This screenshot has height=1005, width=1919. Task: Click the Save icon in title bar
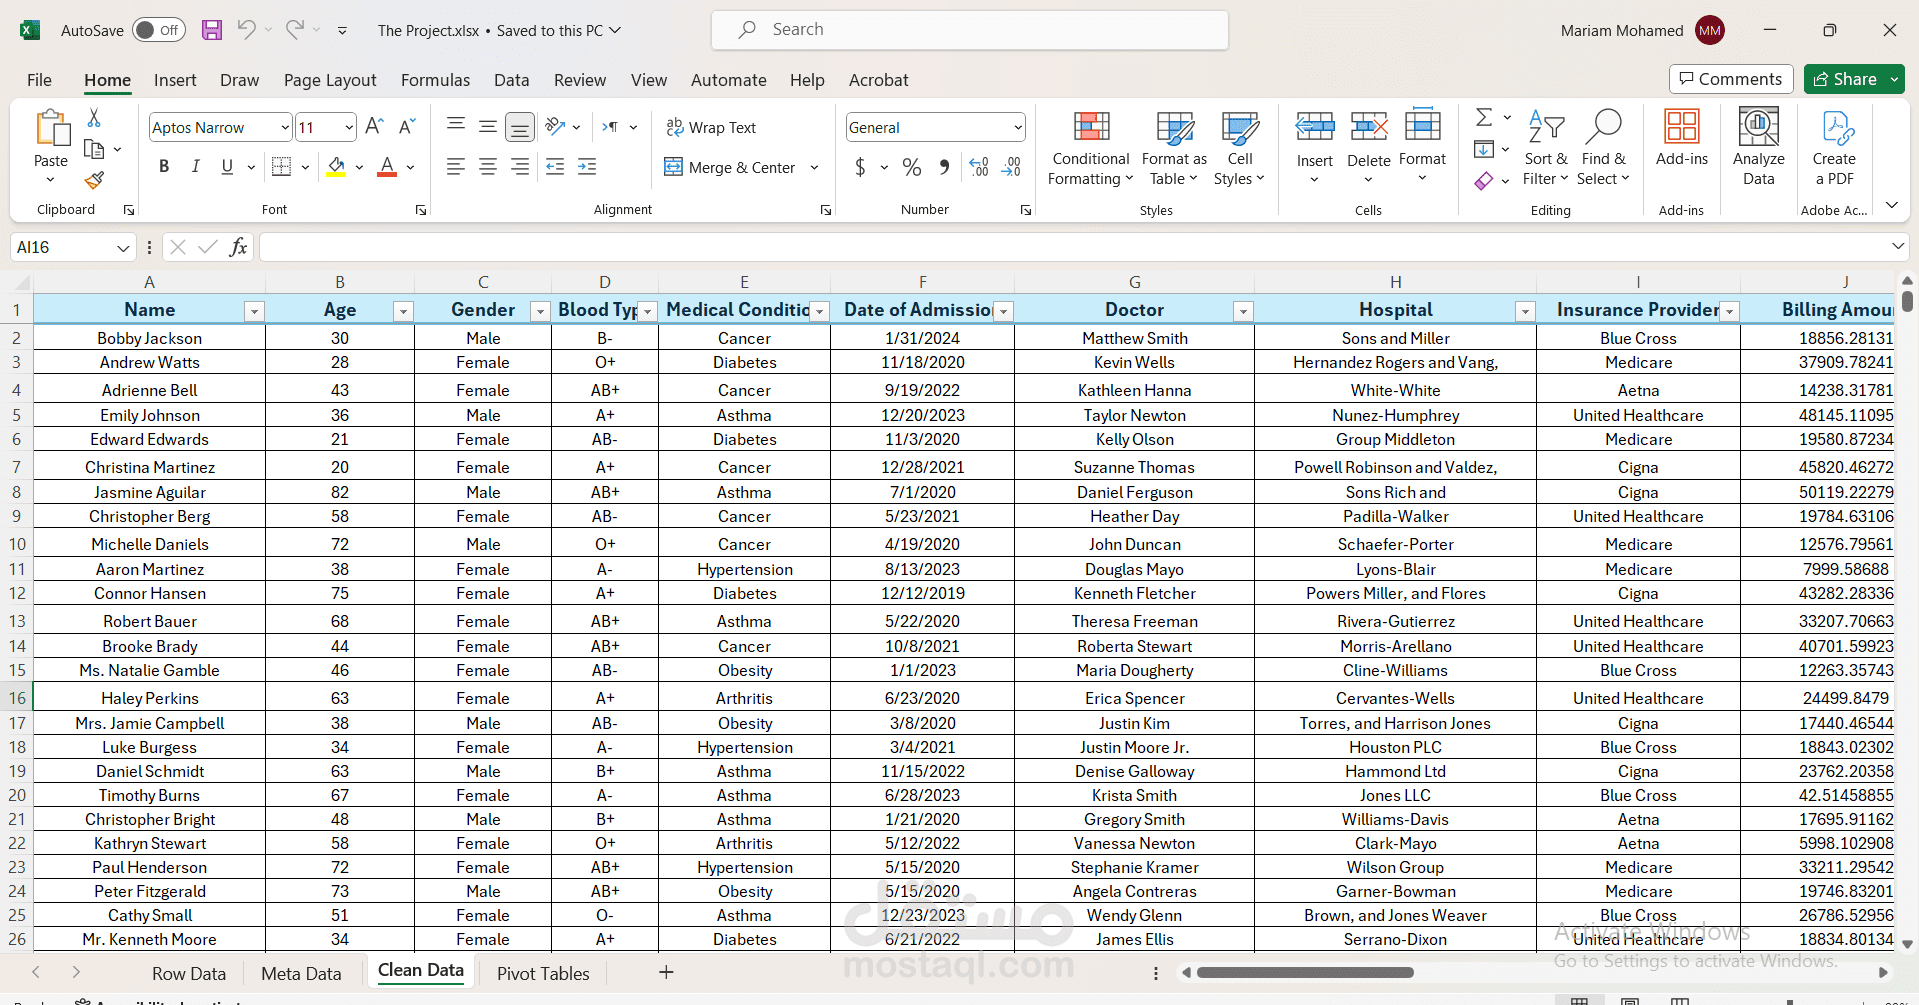(x=211, y=30)
